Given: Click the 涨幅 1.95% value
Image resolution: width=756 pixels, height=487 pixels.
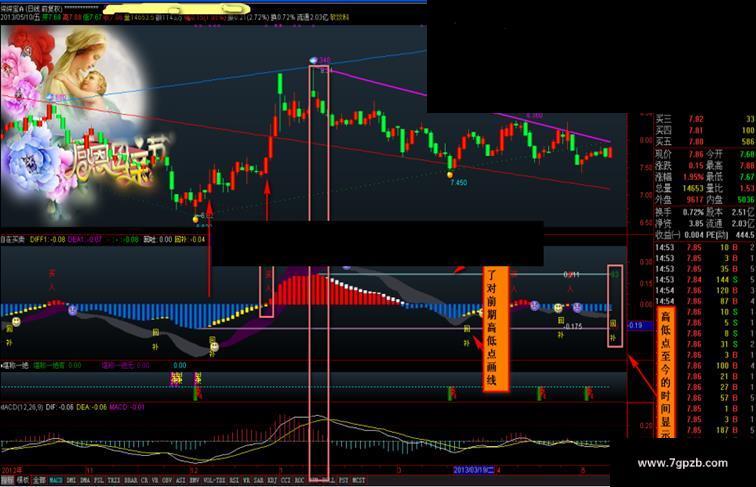Looking at the screenshot, I should [694, 176].
